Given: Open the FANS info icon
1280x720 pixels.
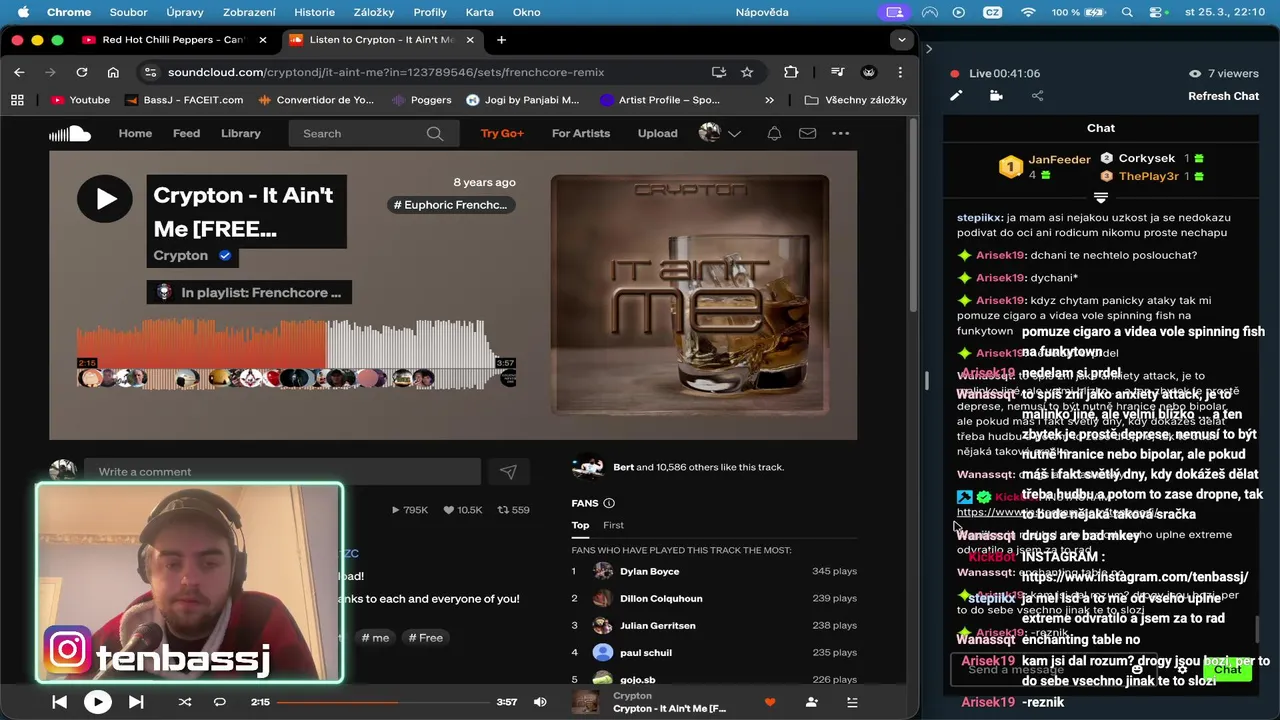Looking at the screenshot, I should [x=609, y=503].
